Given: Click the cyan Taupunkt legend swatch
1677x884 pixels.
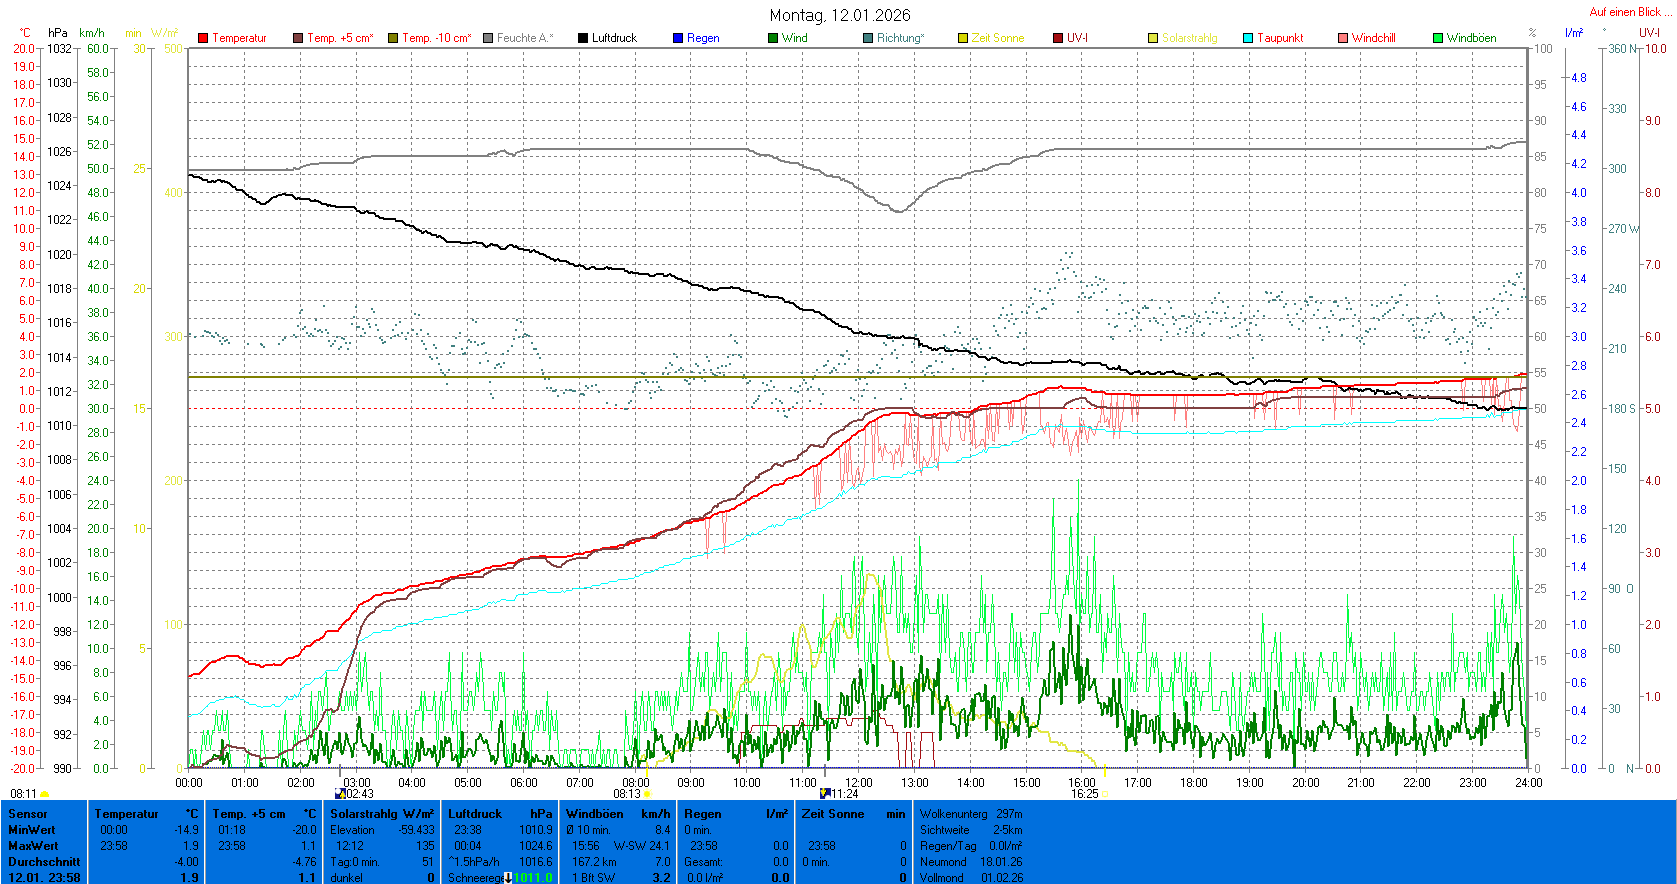Looking at the screenshot, I should pyautogui.click(x=1248, y=38).
